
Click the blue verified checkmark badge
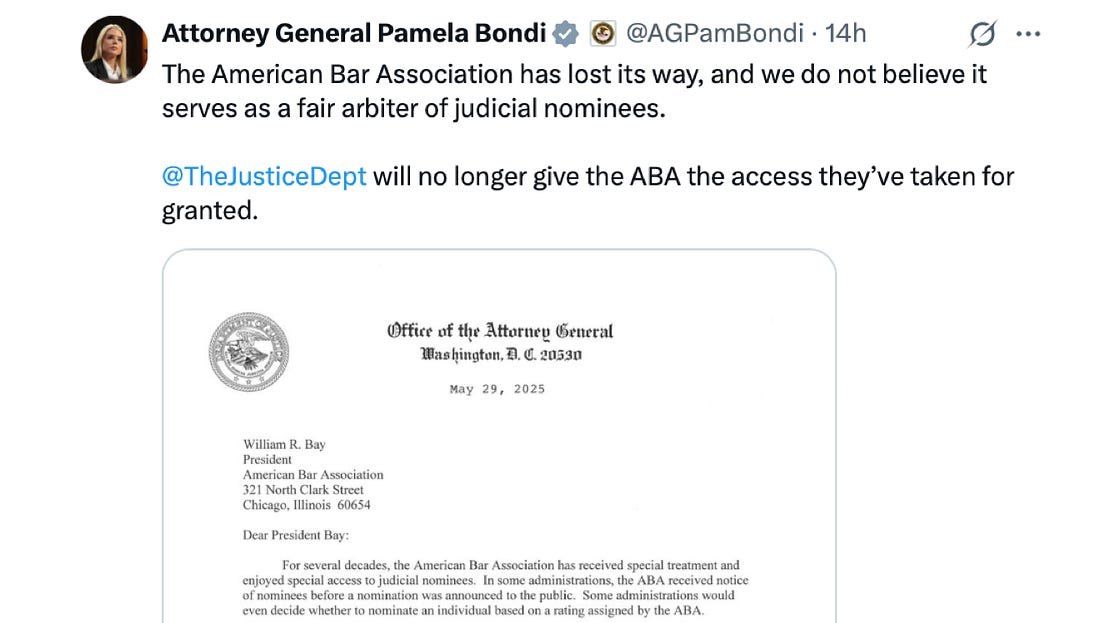(566, 34)
